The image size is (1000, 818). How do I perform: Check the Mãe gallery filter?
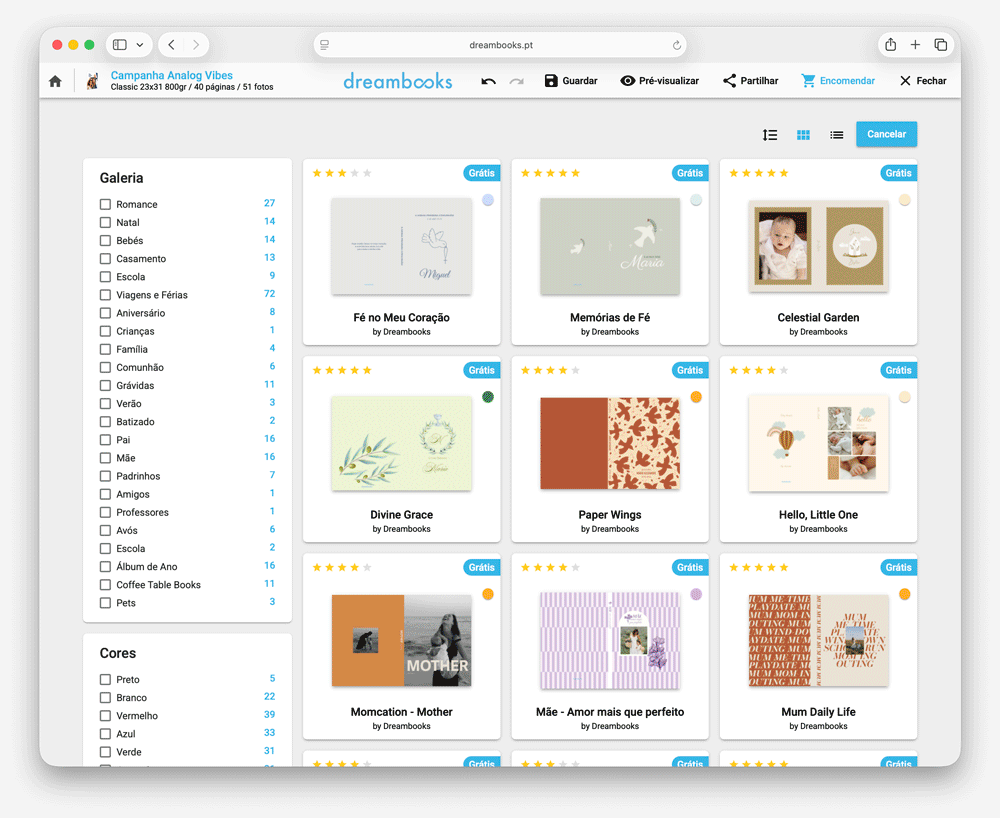click(105, 458)
